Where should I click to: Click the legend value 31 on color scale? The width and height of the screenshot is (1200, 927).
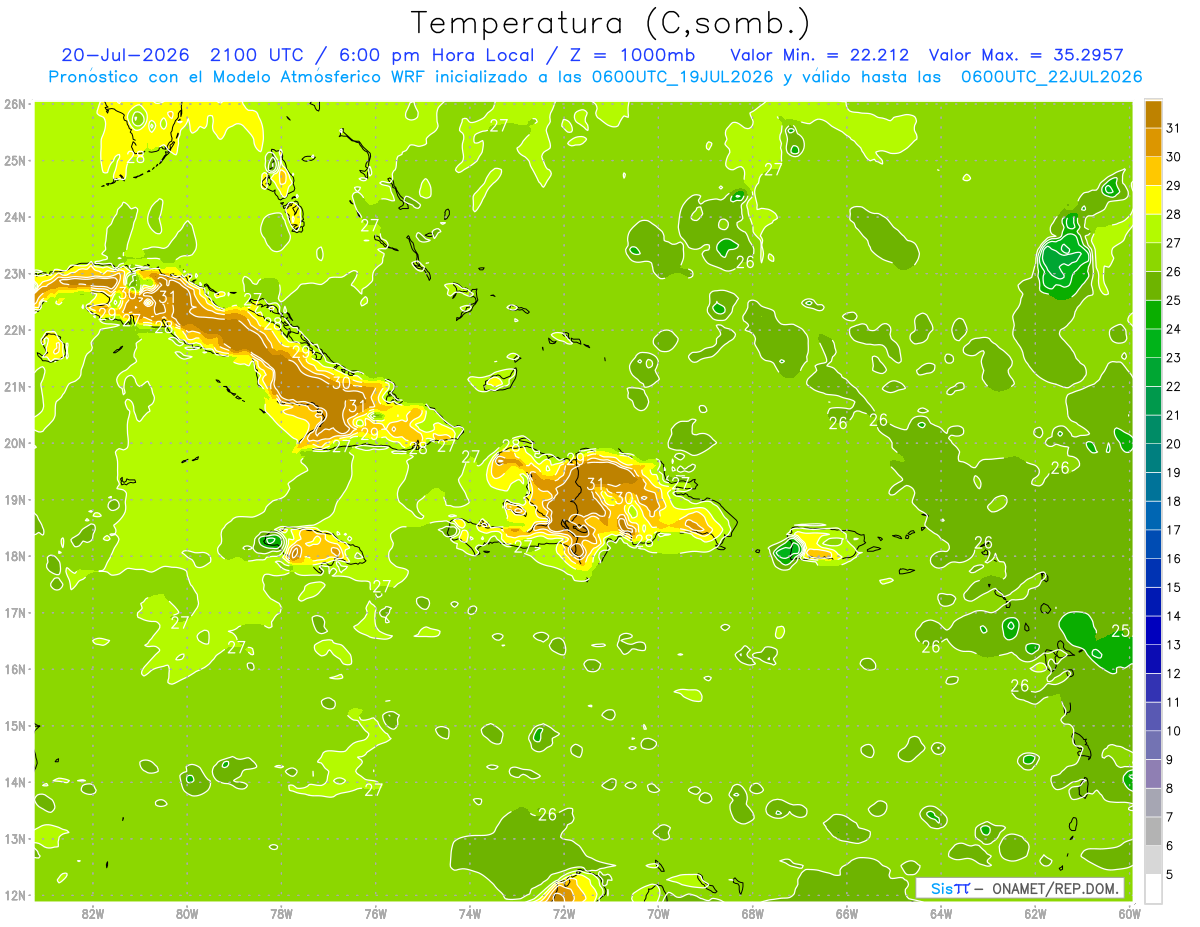click(x=1174, y=128)
